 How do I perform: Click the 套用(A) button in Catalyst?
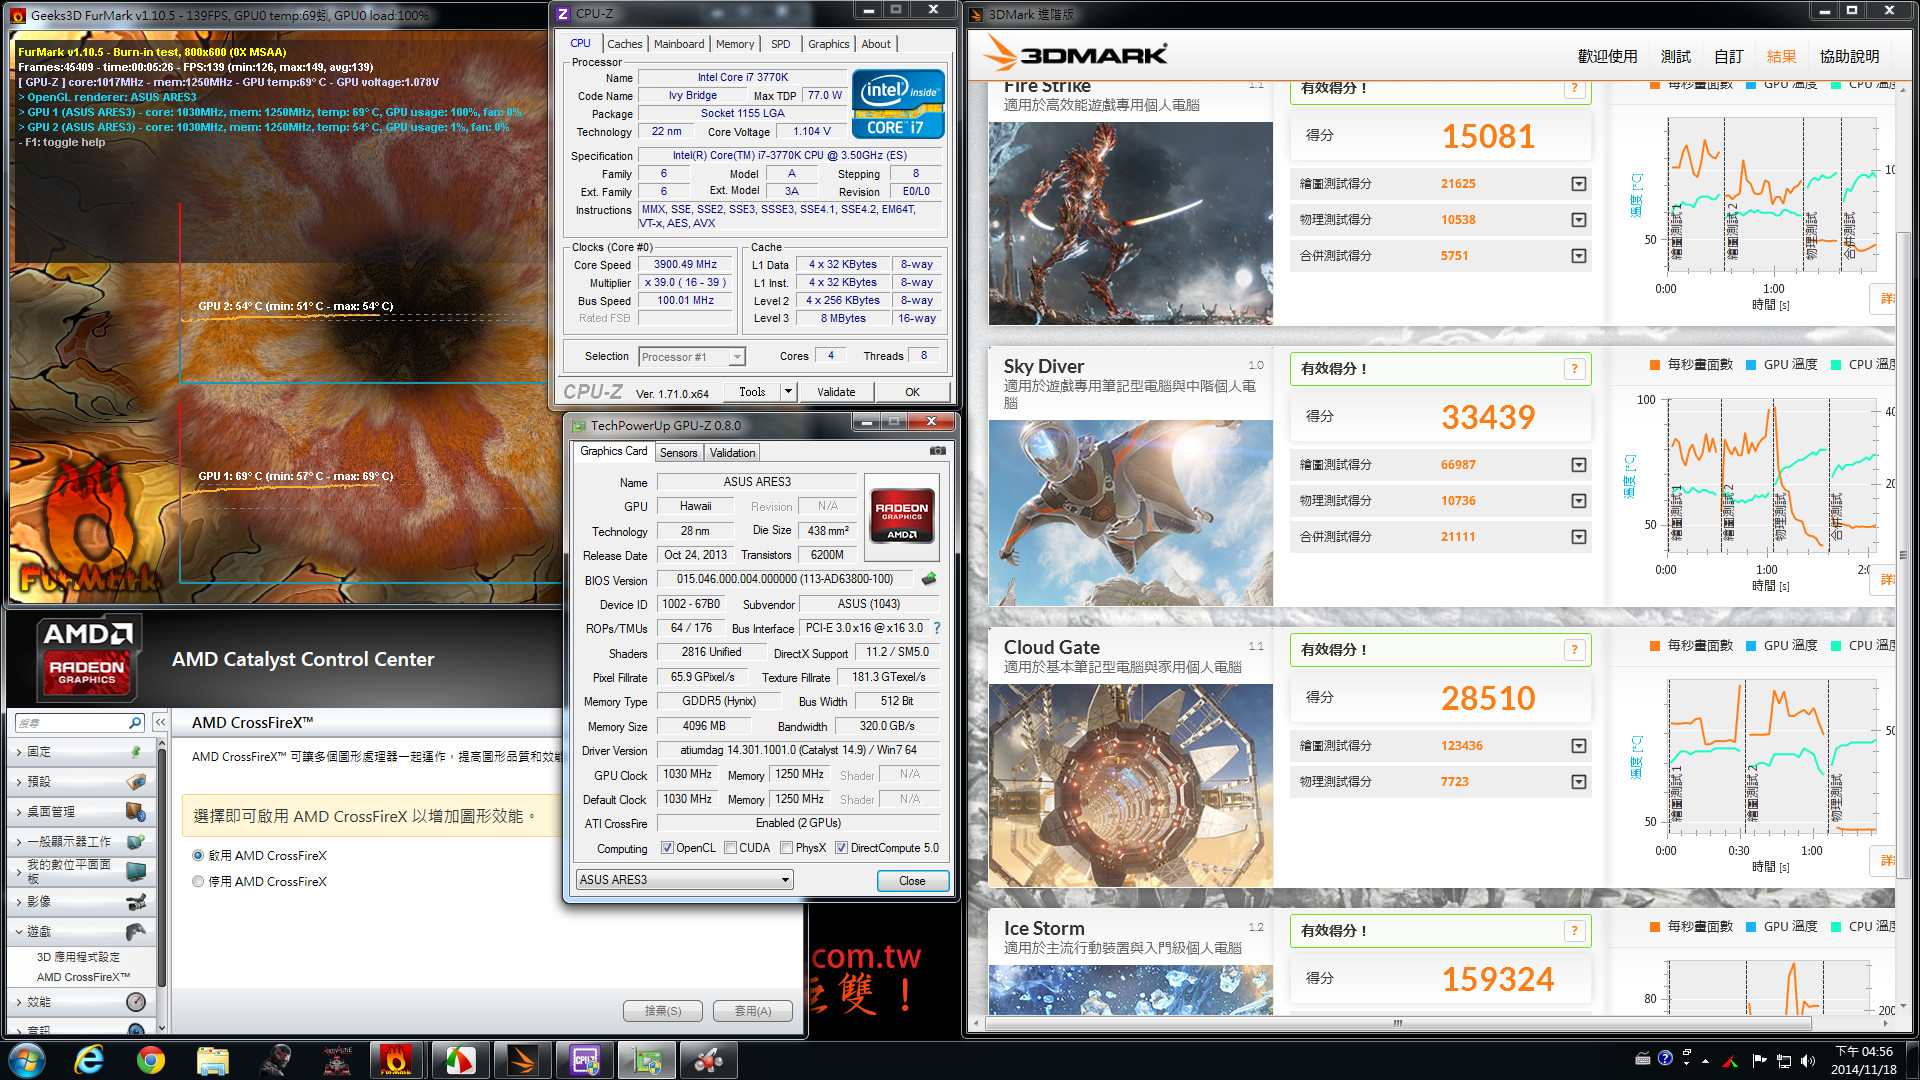pyautogui.click(x=753, y=1011)
